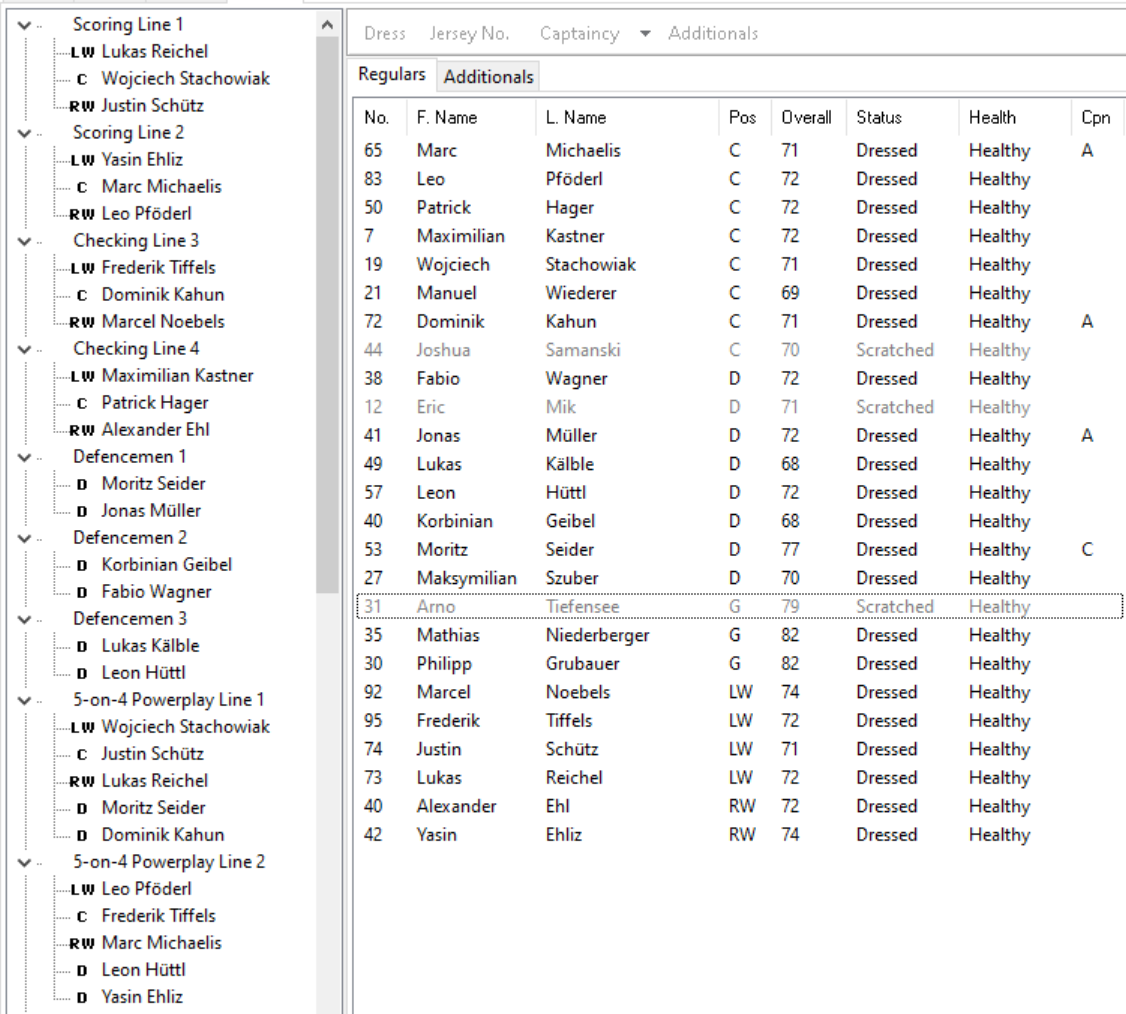Select Yasin Ehliz in Scoring Line 2
The width and height of the screenshot is (1126, 1014).
coord(142,159)
